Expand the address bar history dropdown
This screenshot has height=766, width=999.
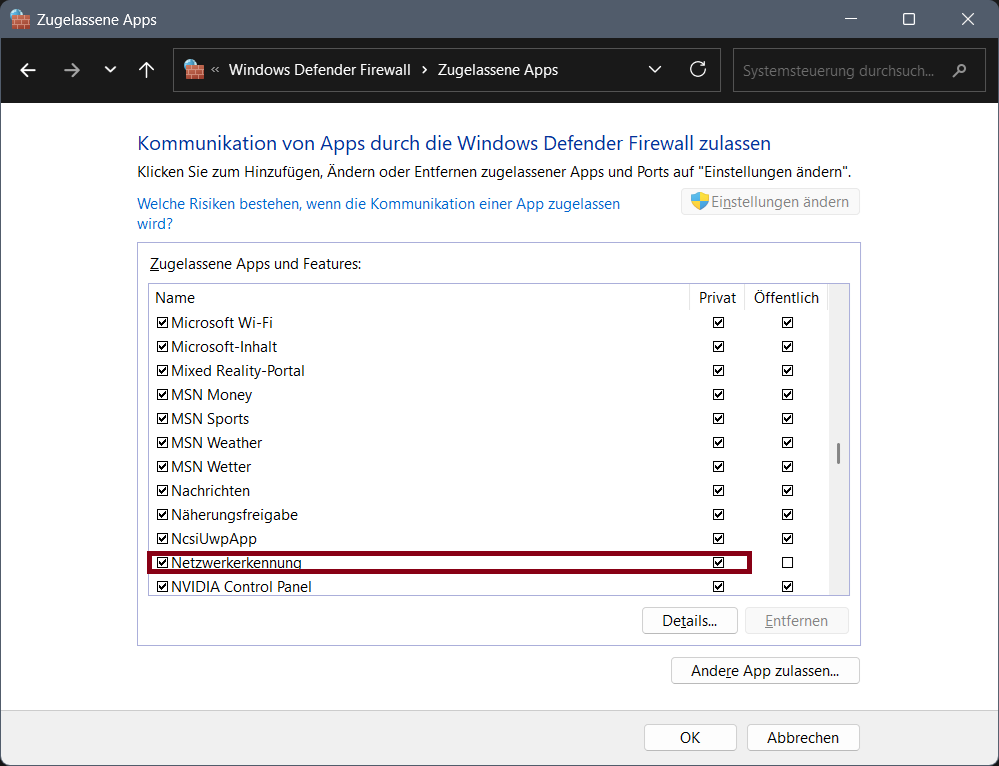coord(655,69)
